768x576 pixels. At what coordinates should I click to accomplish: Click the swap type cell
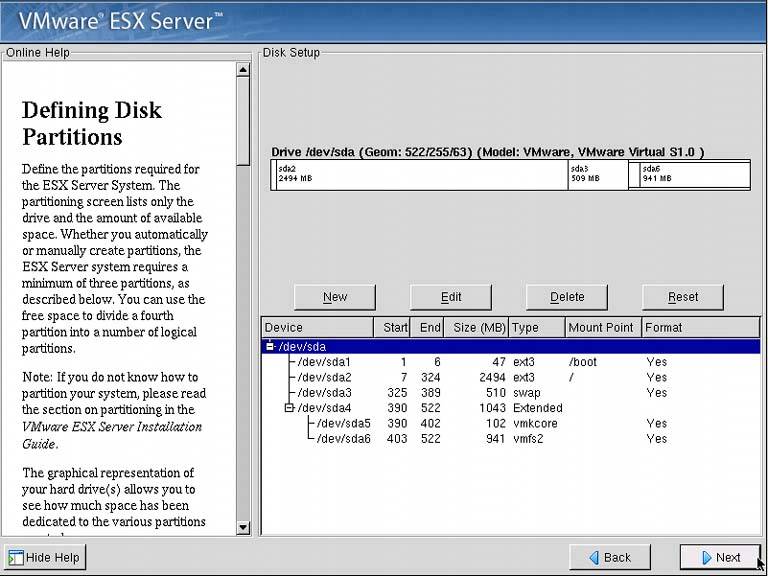(x=527, y=393)
